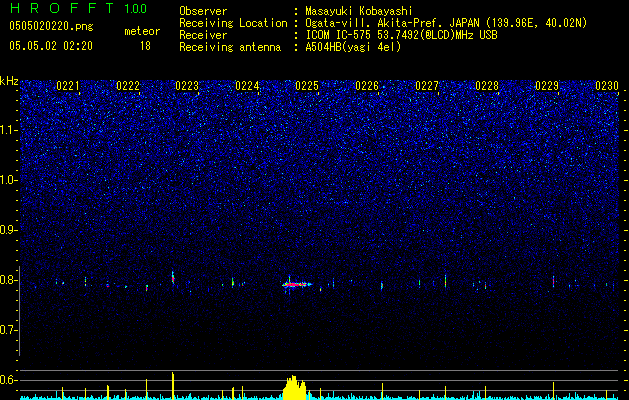Click the kHz axis unit label
629x400 pixels.
(9, 81)
